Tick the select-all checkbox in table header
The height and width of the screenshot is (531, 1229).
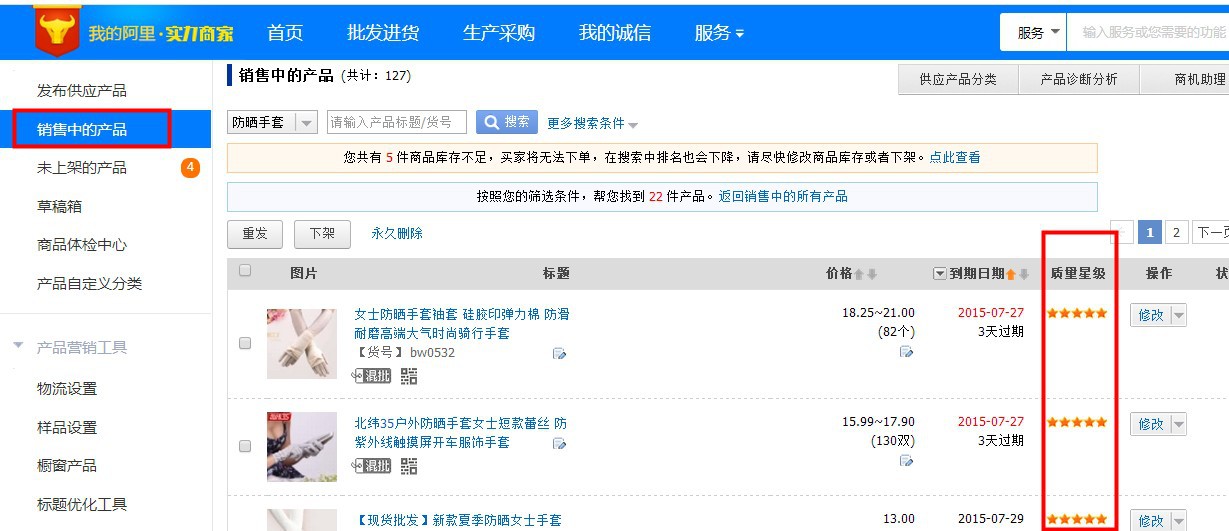245,270
